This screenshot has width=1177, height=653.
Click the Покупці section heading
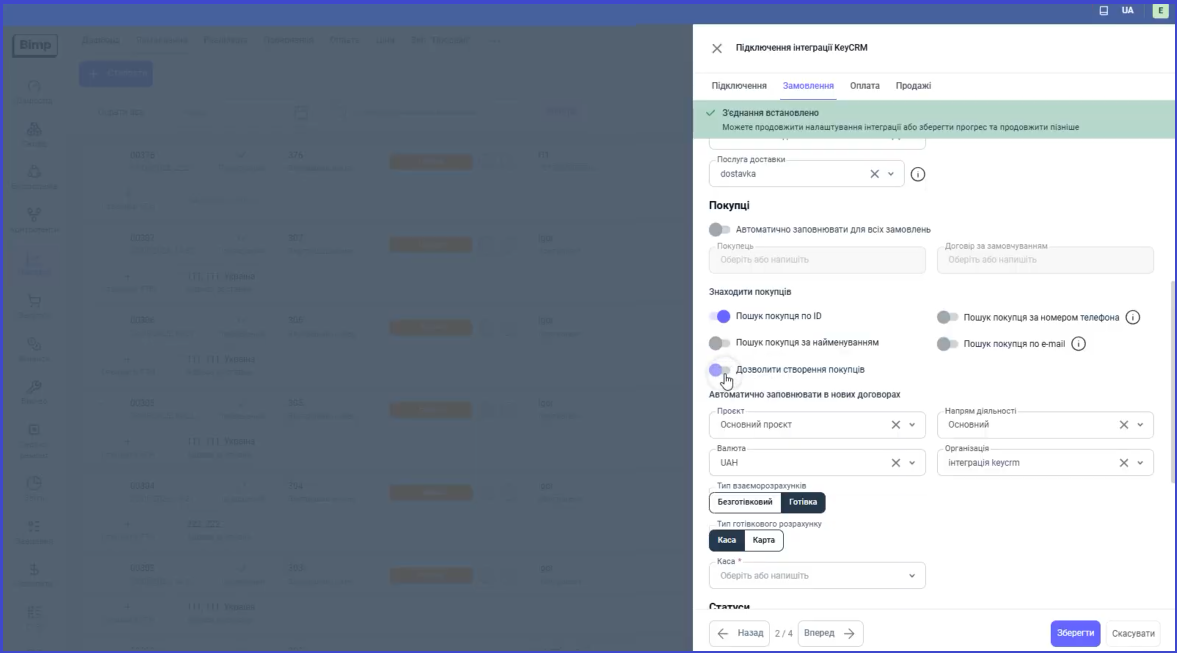click(729, 206)
